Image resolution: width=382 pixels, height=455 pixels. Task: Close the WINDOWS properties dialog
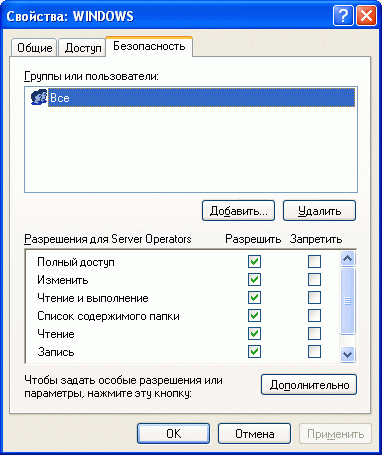366,16
